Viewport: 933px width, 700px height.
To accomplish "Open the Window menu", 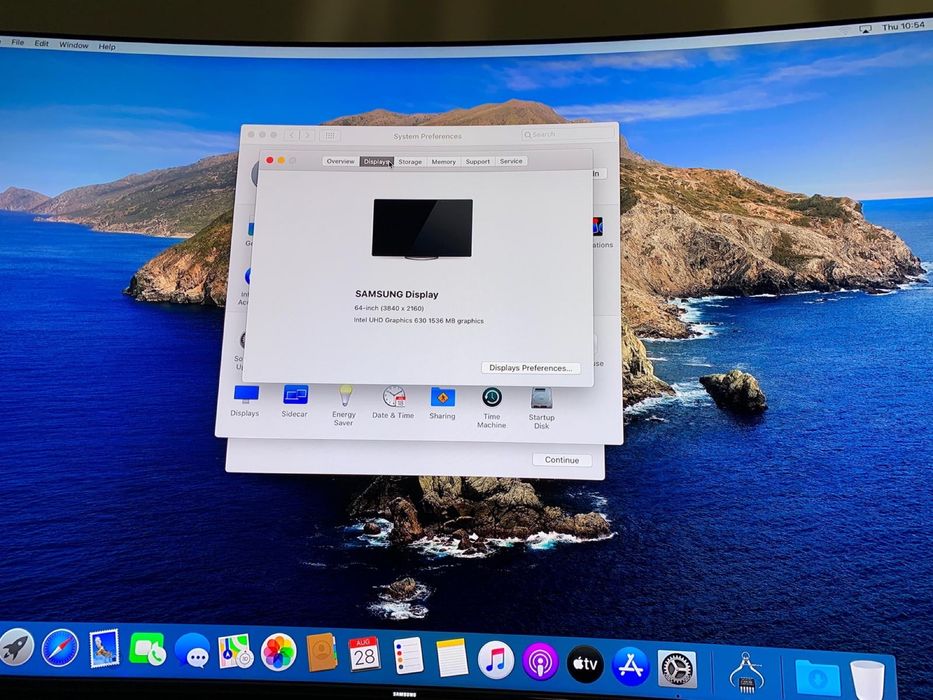I will click(x=73, y=45).
